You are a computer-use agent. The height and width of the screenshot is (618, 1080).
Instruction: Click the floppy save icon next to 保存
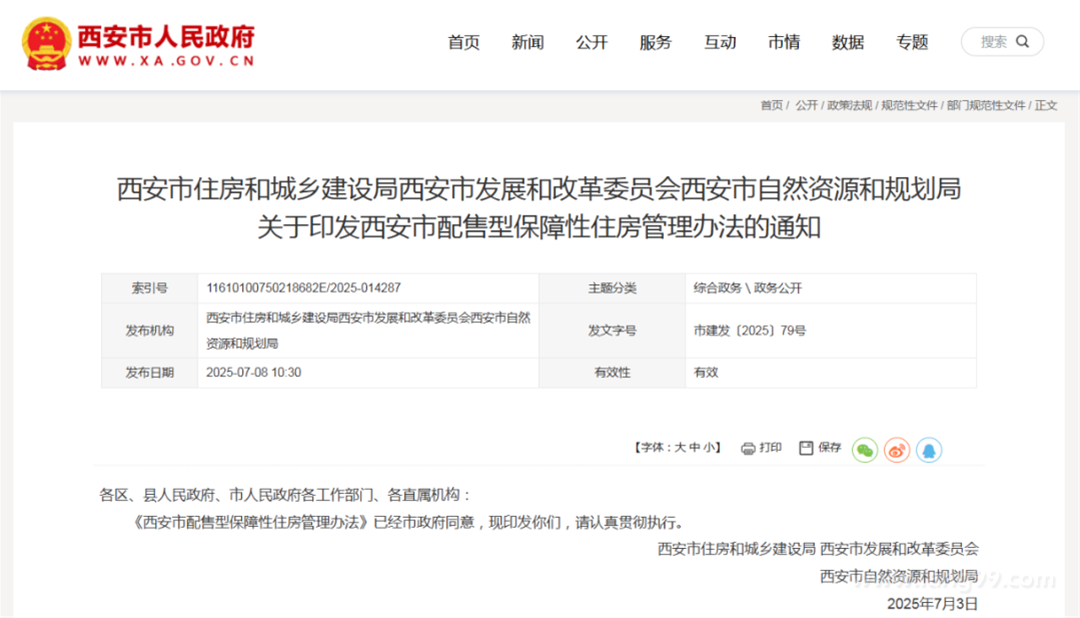coord(806,448)
